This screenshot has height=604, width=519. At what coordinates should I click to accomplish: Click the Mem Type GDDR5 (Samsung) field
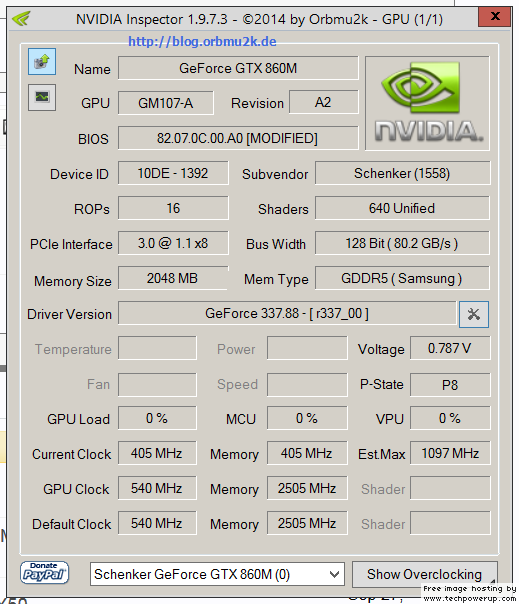coord(402,278)
